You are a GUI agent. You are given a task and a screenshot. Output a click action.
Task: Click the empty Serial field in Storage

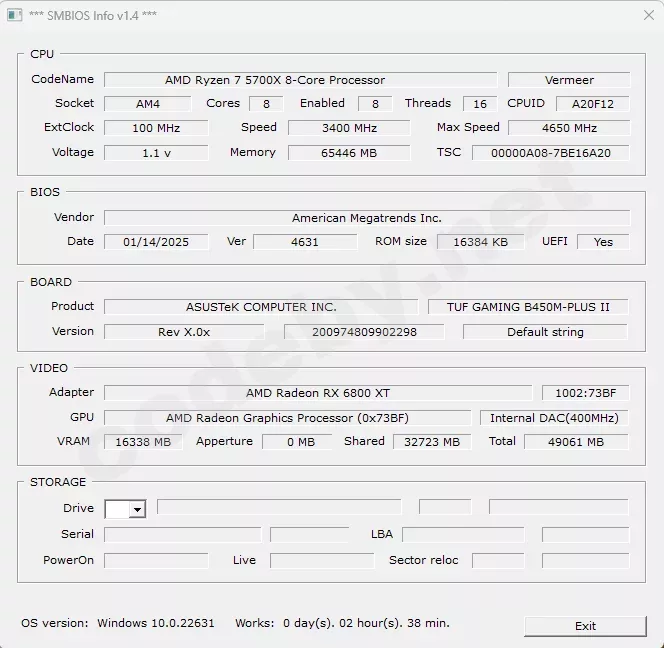183,534
